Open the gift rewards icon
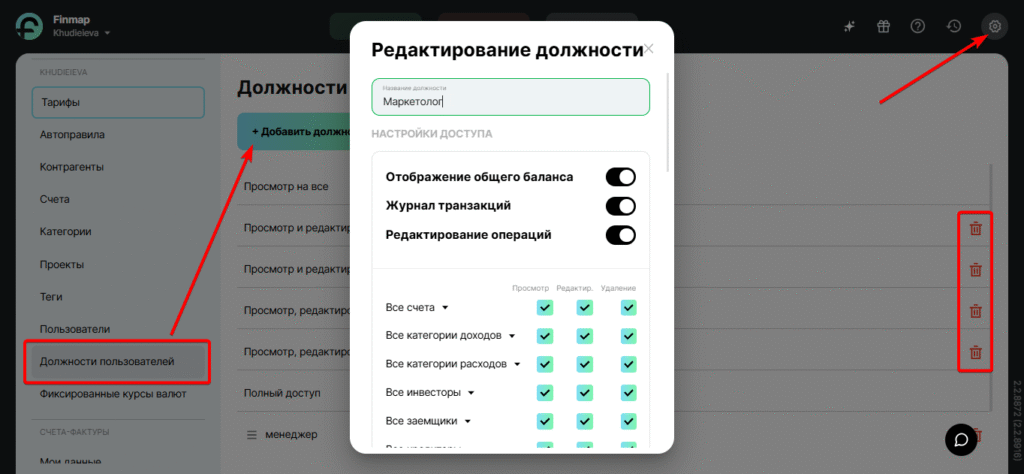The width and height of the screenshot is (1024, 474). pos(883,27)
